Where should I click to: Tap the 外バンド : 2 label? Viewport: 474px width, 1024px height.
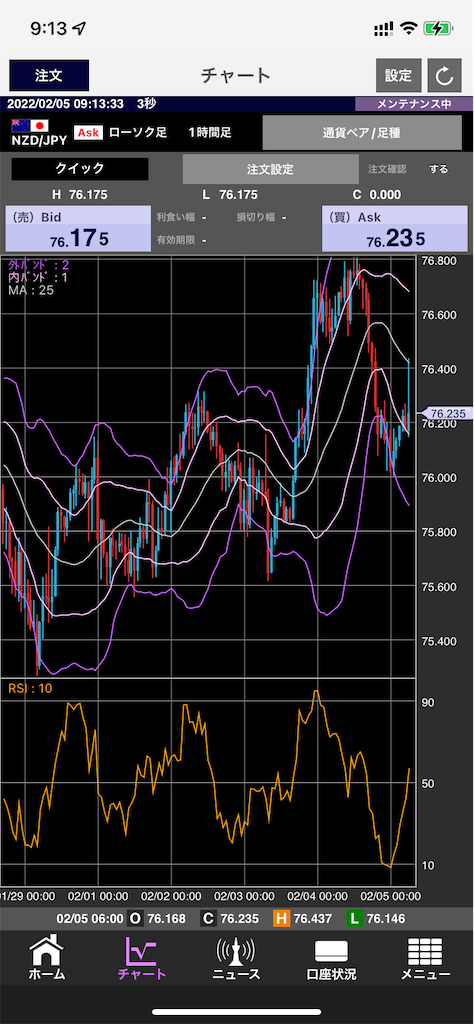(x=39, y=264)
